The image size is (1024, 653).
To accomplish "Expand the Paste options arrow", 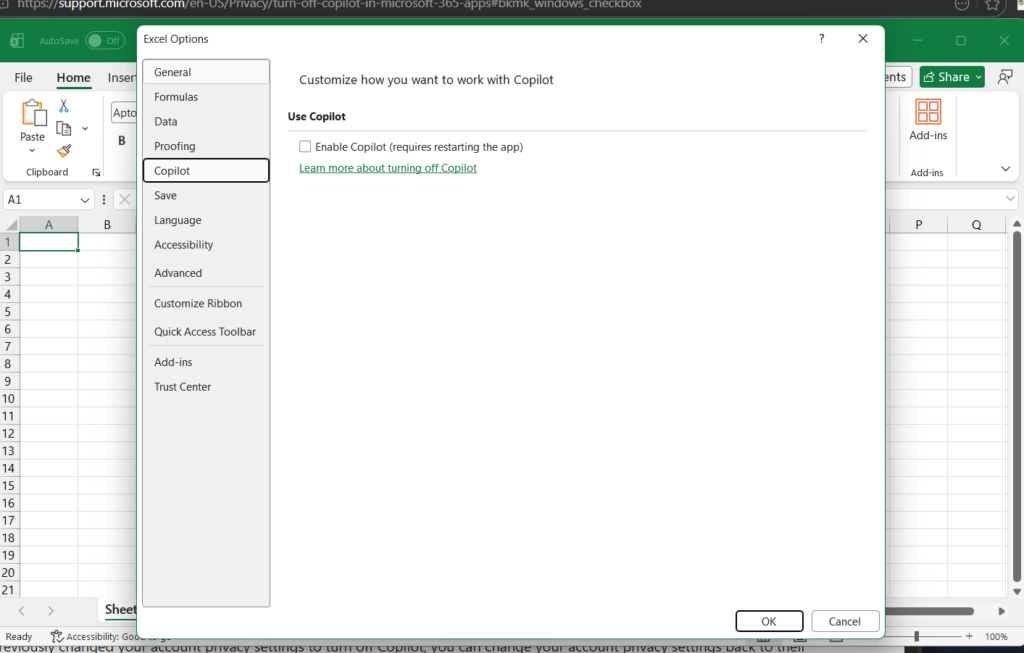I will pyautogui.click(x=32, y=151).
